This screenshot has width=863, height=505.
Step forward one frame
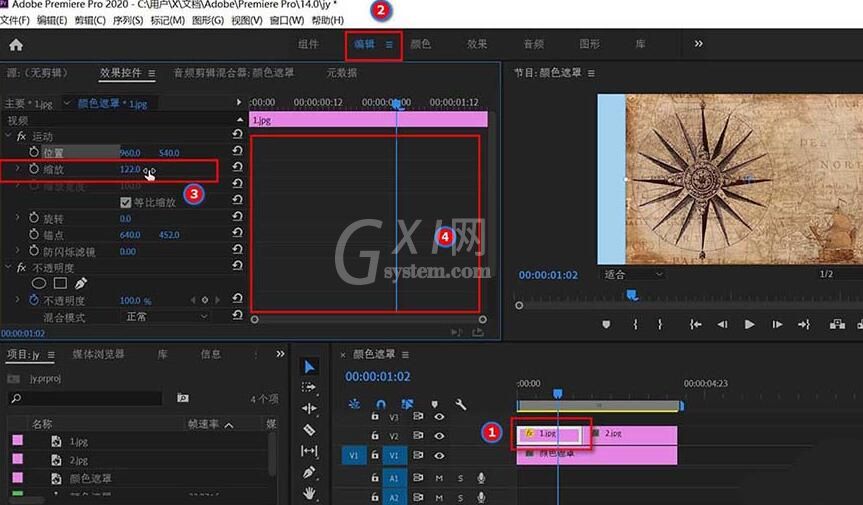(x=777, y=325)
